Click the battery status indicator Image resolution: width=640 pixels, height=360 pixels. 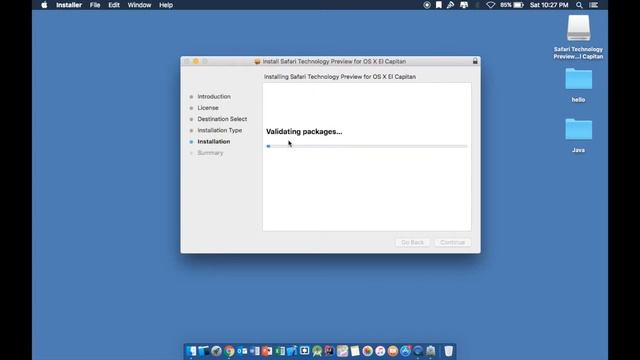point(512,5)
